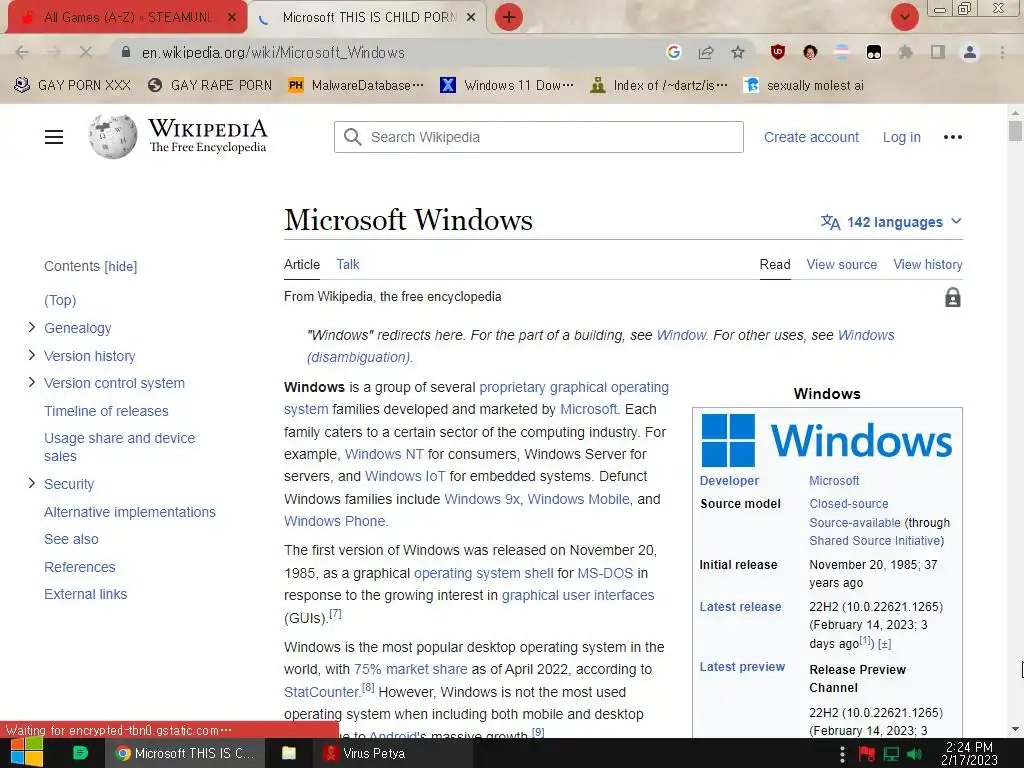Click the [±] edit link in Latest release
The width and height of the screenshot is (1024, 768).
pos(884,644)
